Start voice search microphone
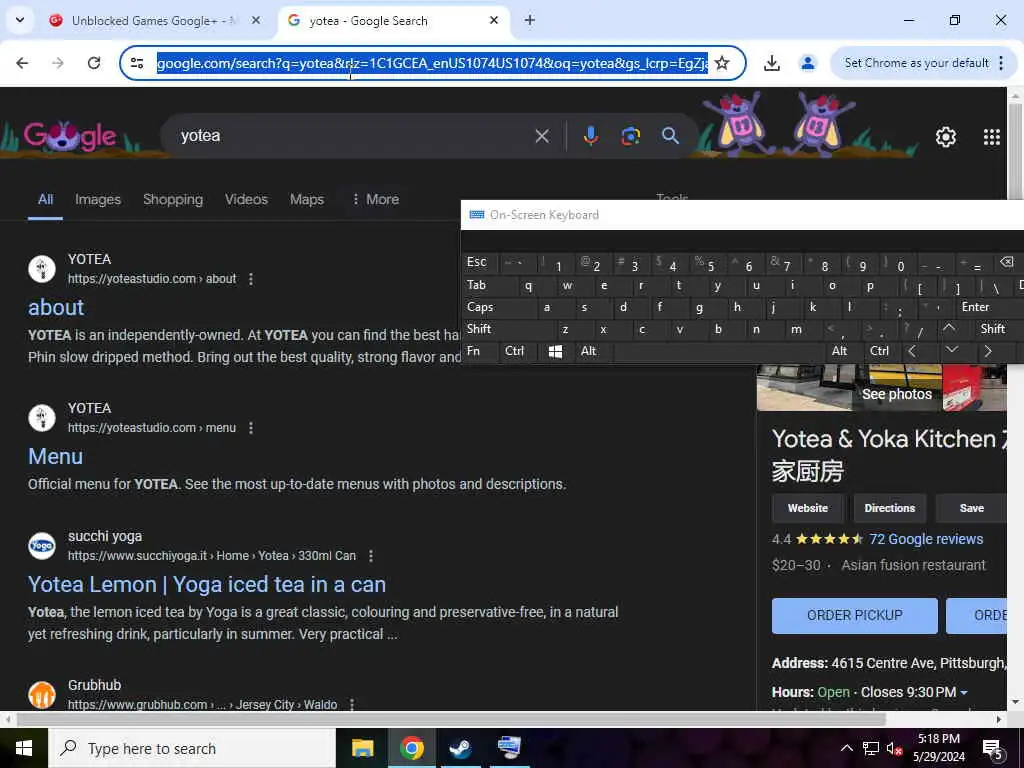Image resolution: width=1024 pixels, height=768 pixels. click(x=590, y=136)
